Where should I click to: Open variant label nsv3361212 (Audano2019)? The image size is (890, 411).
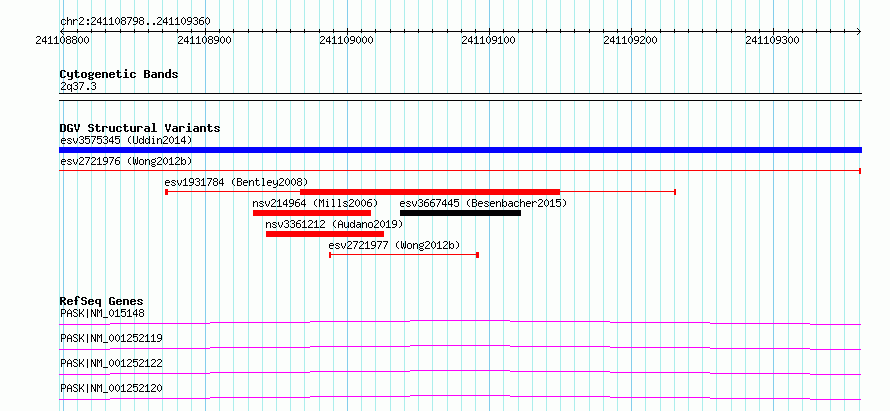pyautogui.click(x=334, y=224)
